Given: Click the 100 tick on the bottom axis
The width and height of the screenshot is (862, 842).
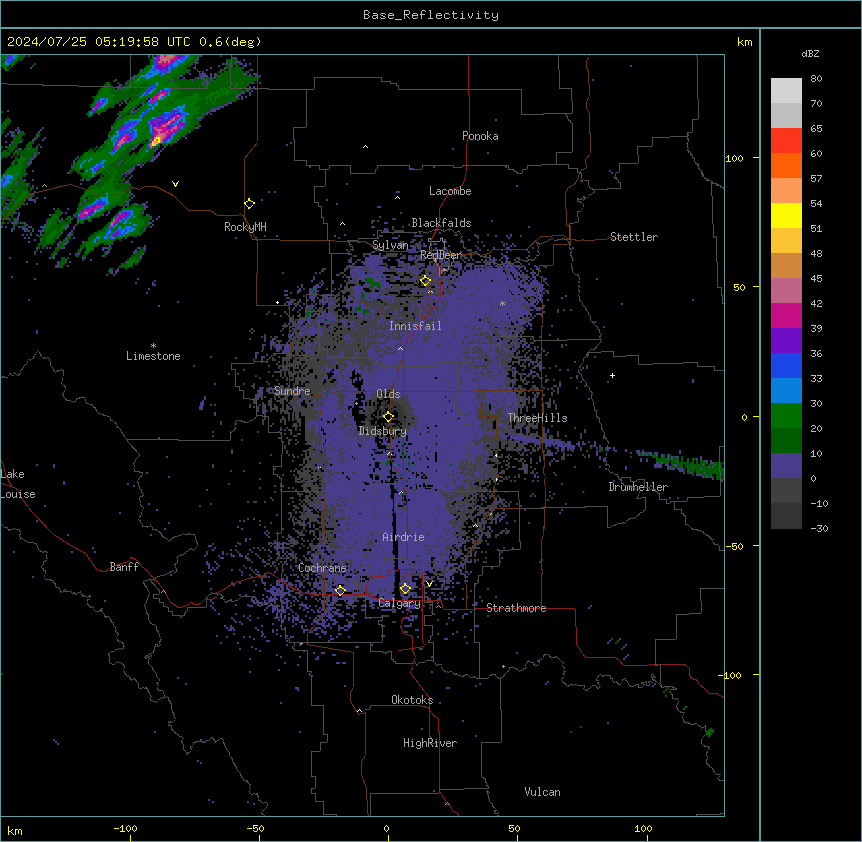Looking at the screenshot, I should pyautogui.click(x=644, y=828).
